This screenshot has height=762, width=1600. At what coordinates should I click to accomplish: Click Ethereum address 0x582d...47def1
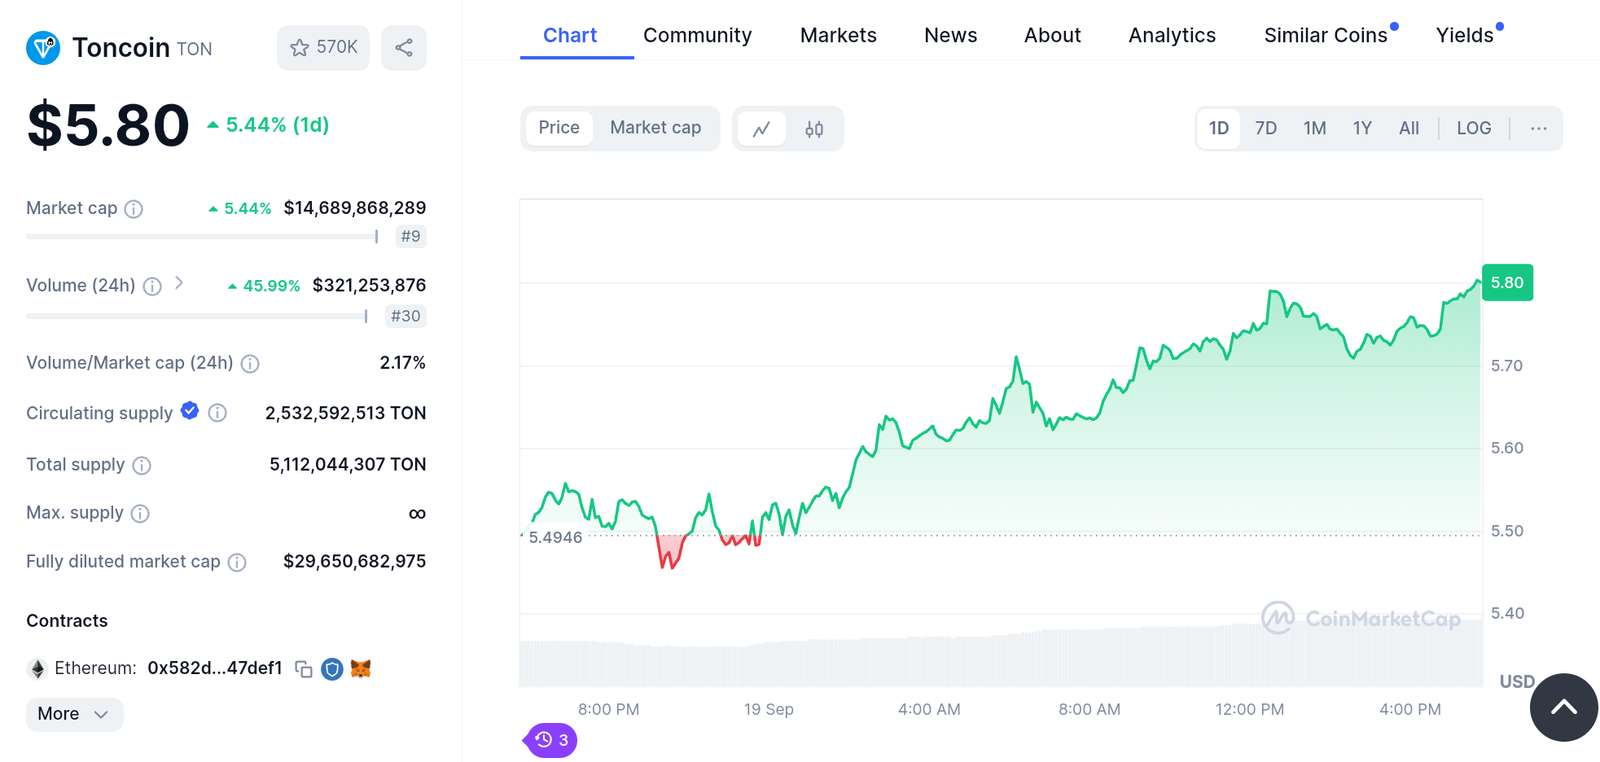[215, 668]
